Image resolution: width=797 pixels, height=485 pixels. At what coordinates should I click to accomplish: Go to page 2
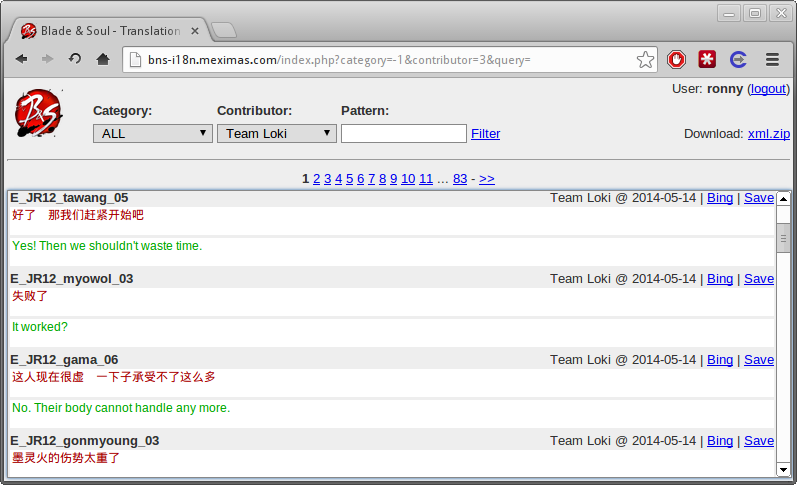(316, 179)
